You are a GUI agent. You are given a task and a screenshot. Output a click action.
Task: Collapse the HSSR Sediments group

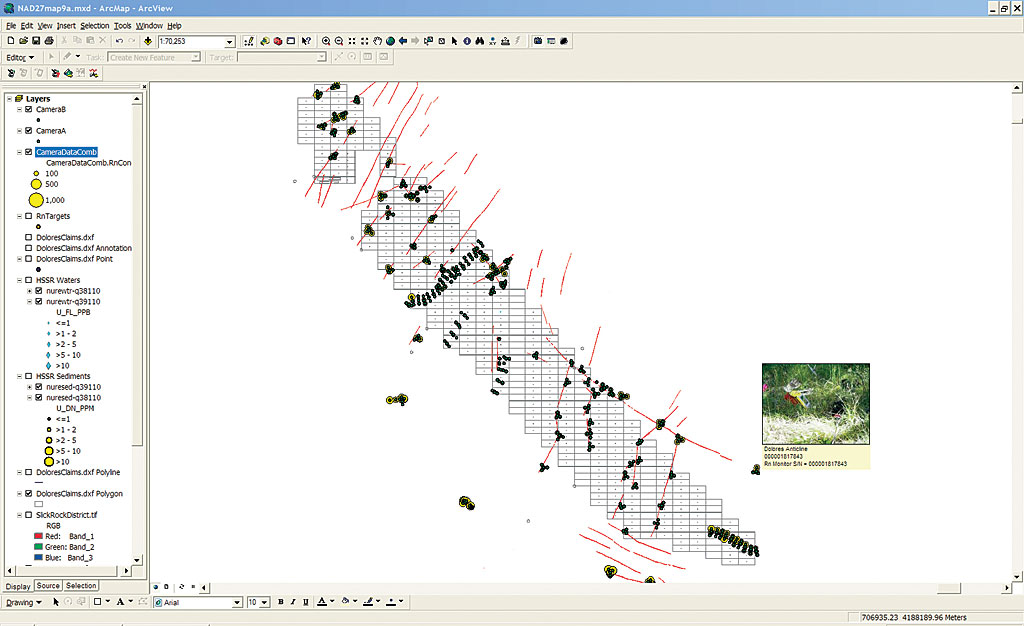[x=20, y=377]
